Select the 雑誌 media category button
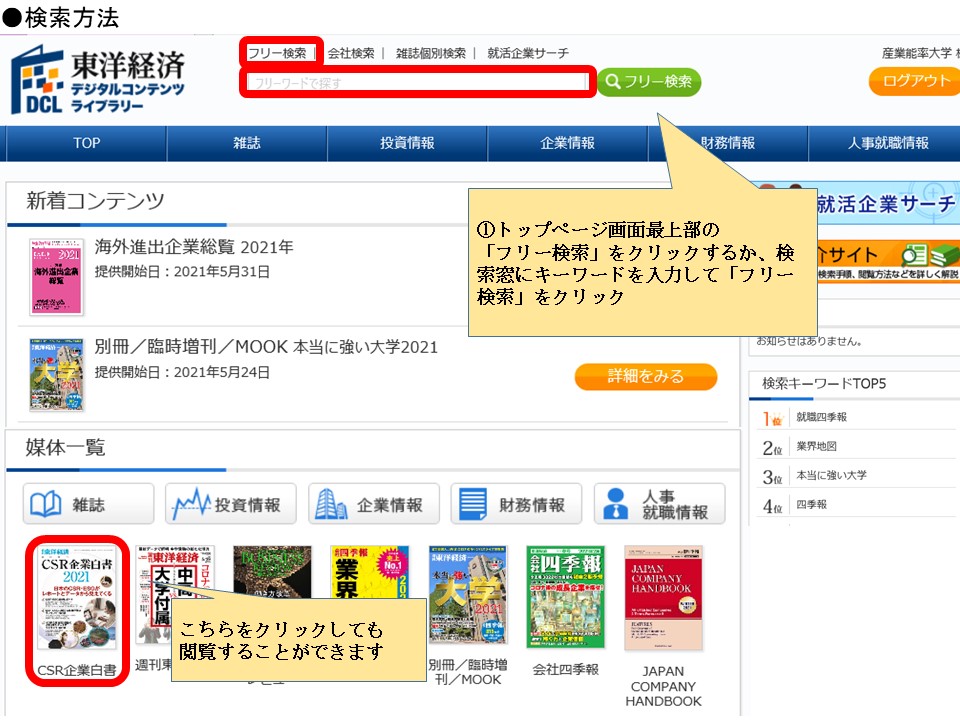 click(88, 504)
